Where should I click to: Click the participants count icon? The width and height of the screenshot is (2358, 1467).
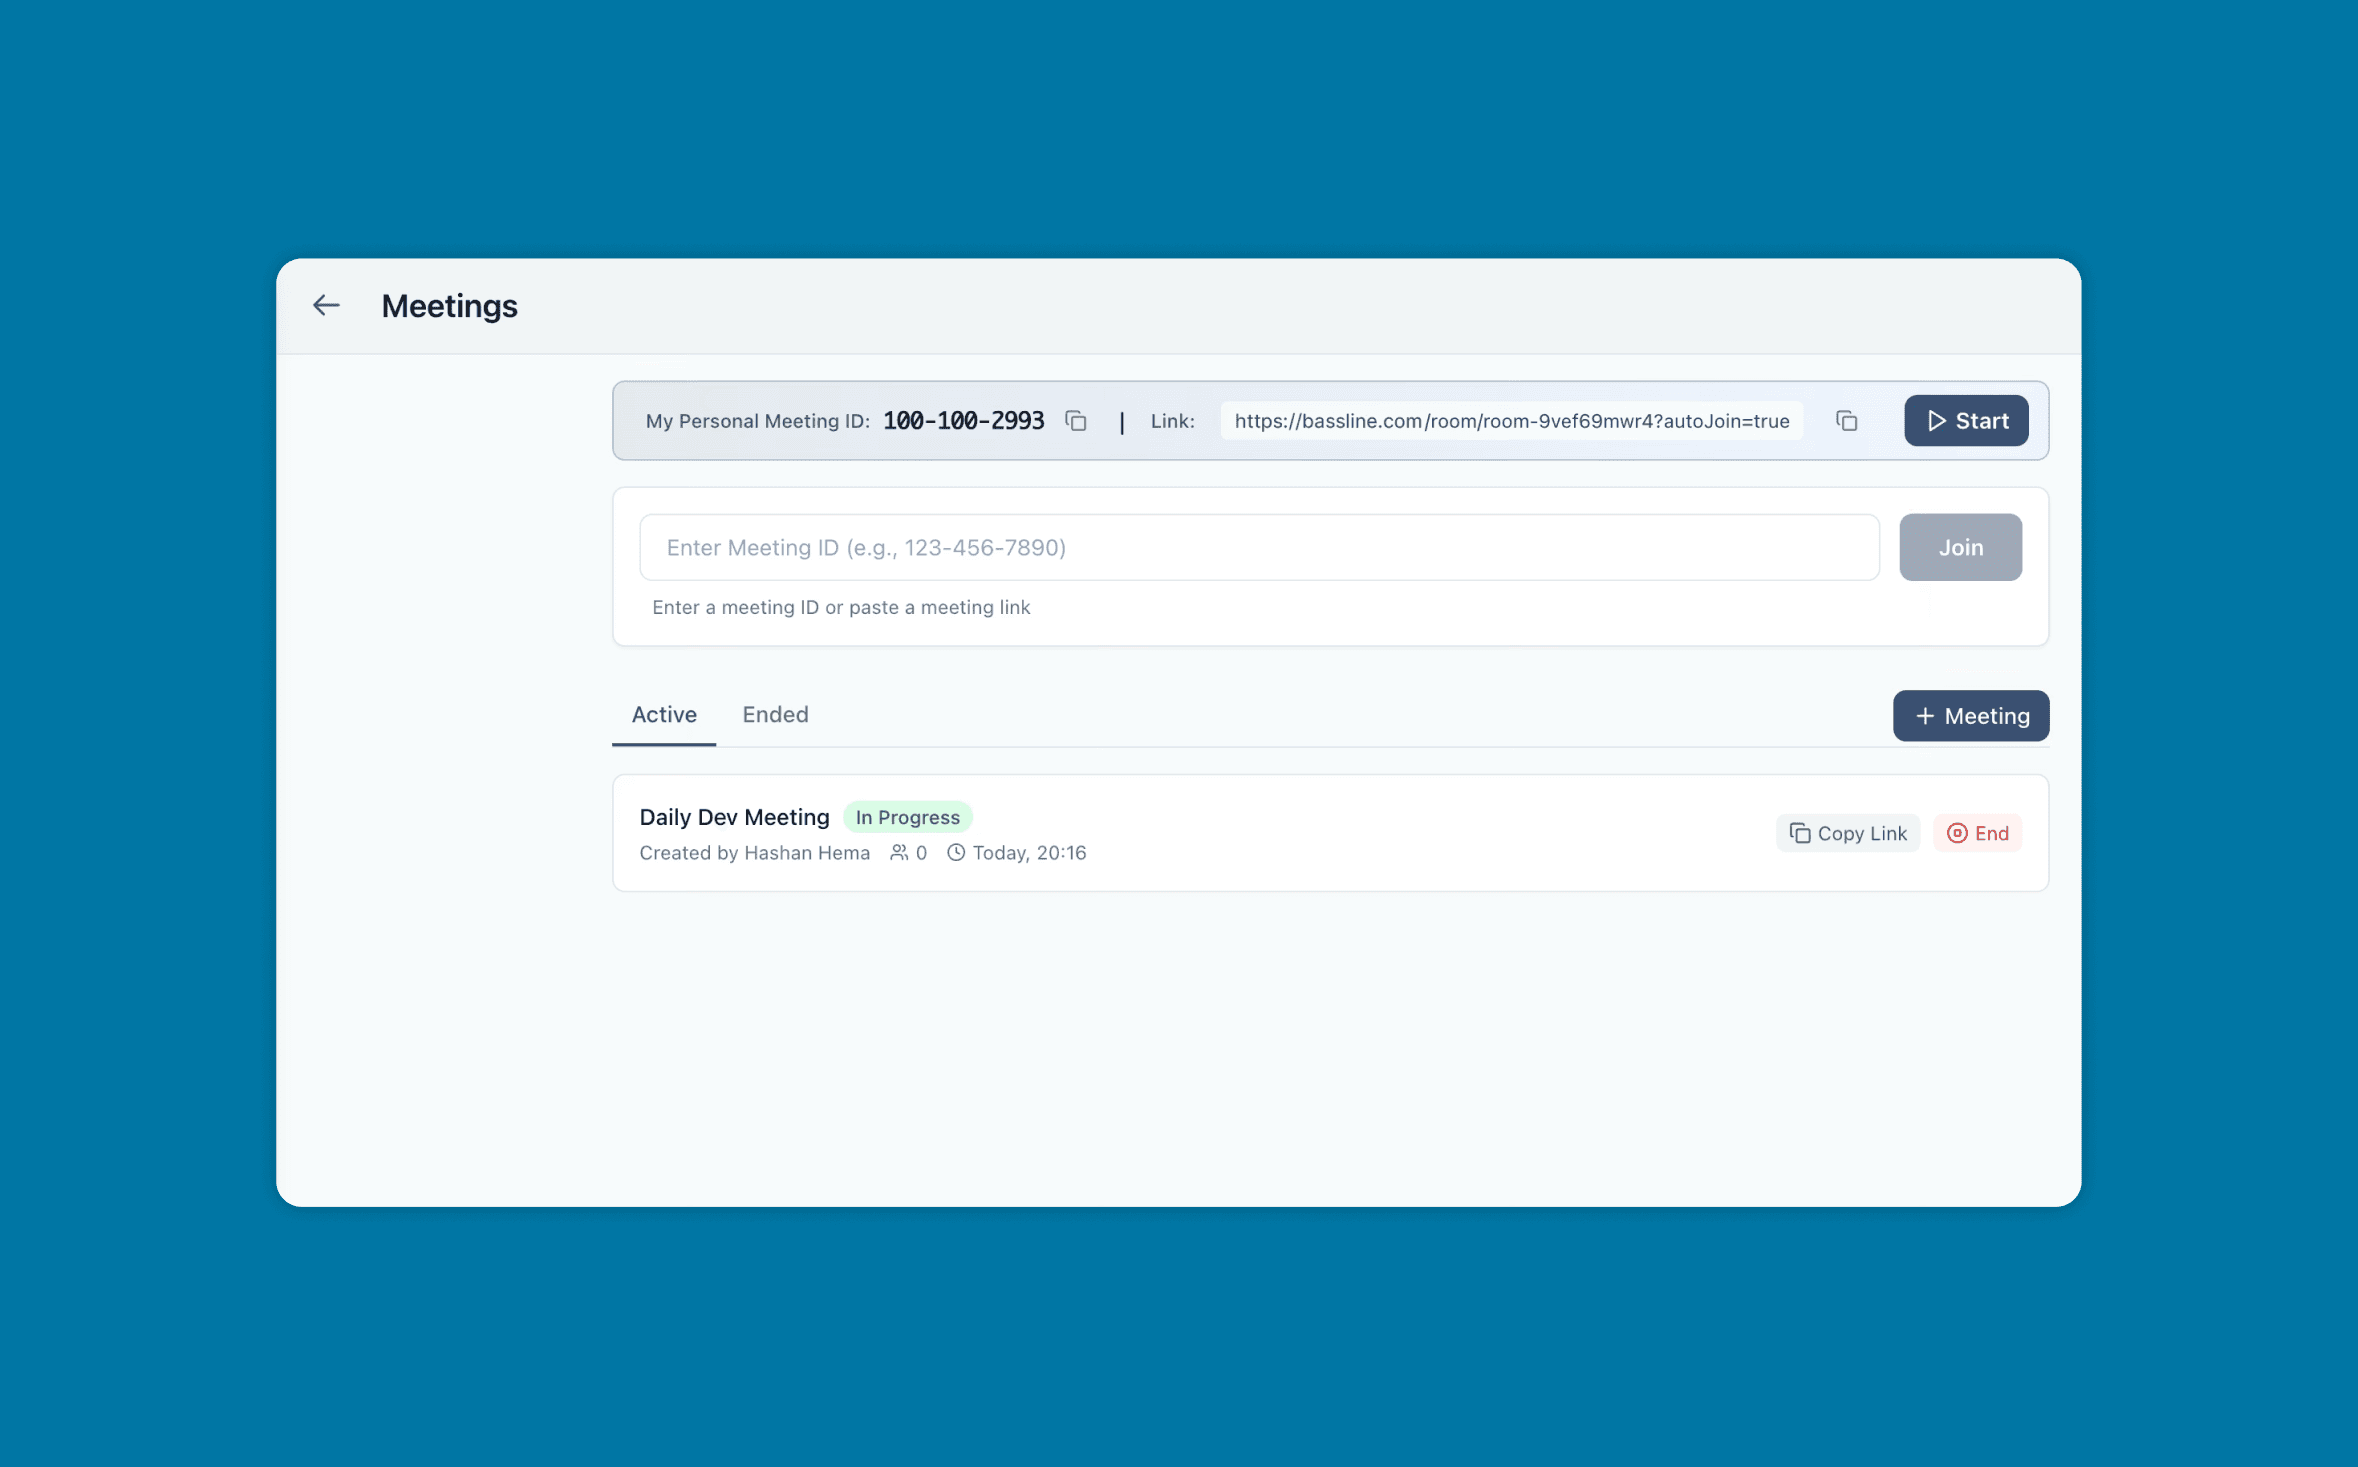(x=899, y=852)
